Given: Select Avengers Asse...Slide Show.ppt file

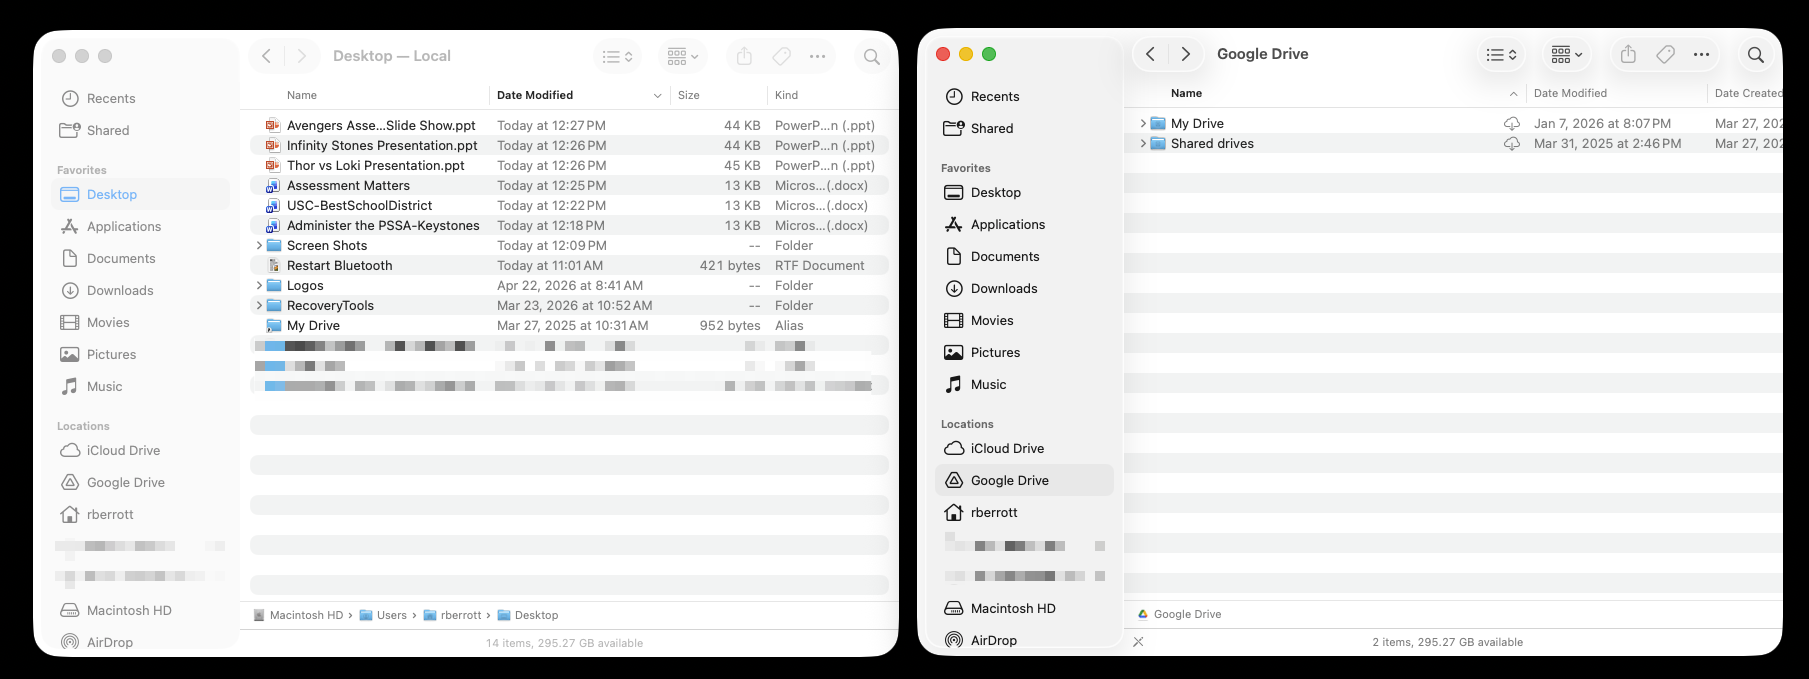Looking at the screenshot, I should tap(569, 125).
